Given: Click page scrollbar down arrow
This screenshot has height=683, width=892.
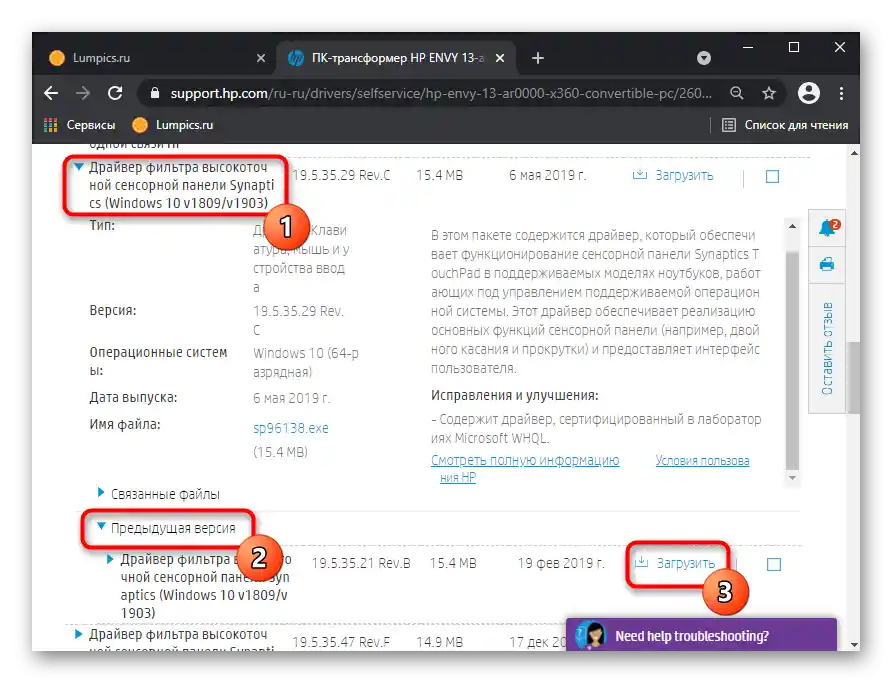Looking at the screenshot, I should pos(854,644).
